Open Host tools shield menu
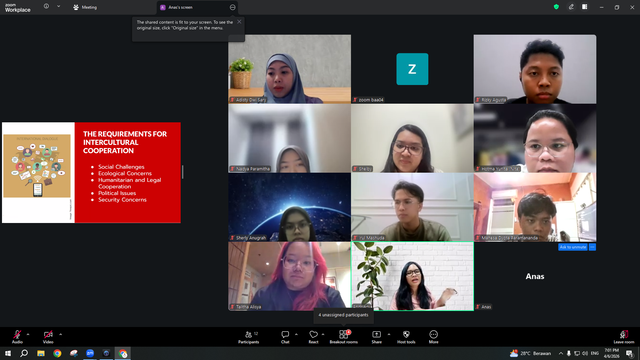The height and width of the screenshot is (360, 640). [x=406, y=337]
